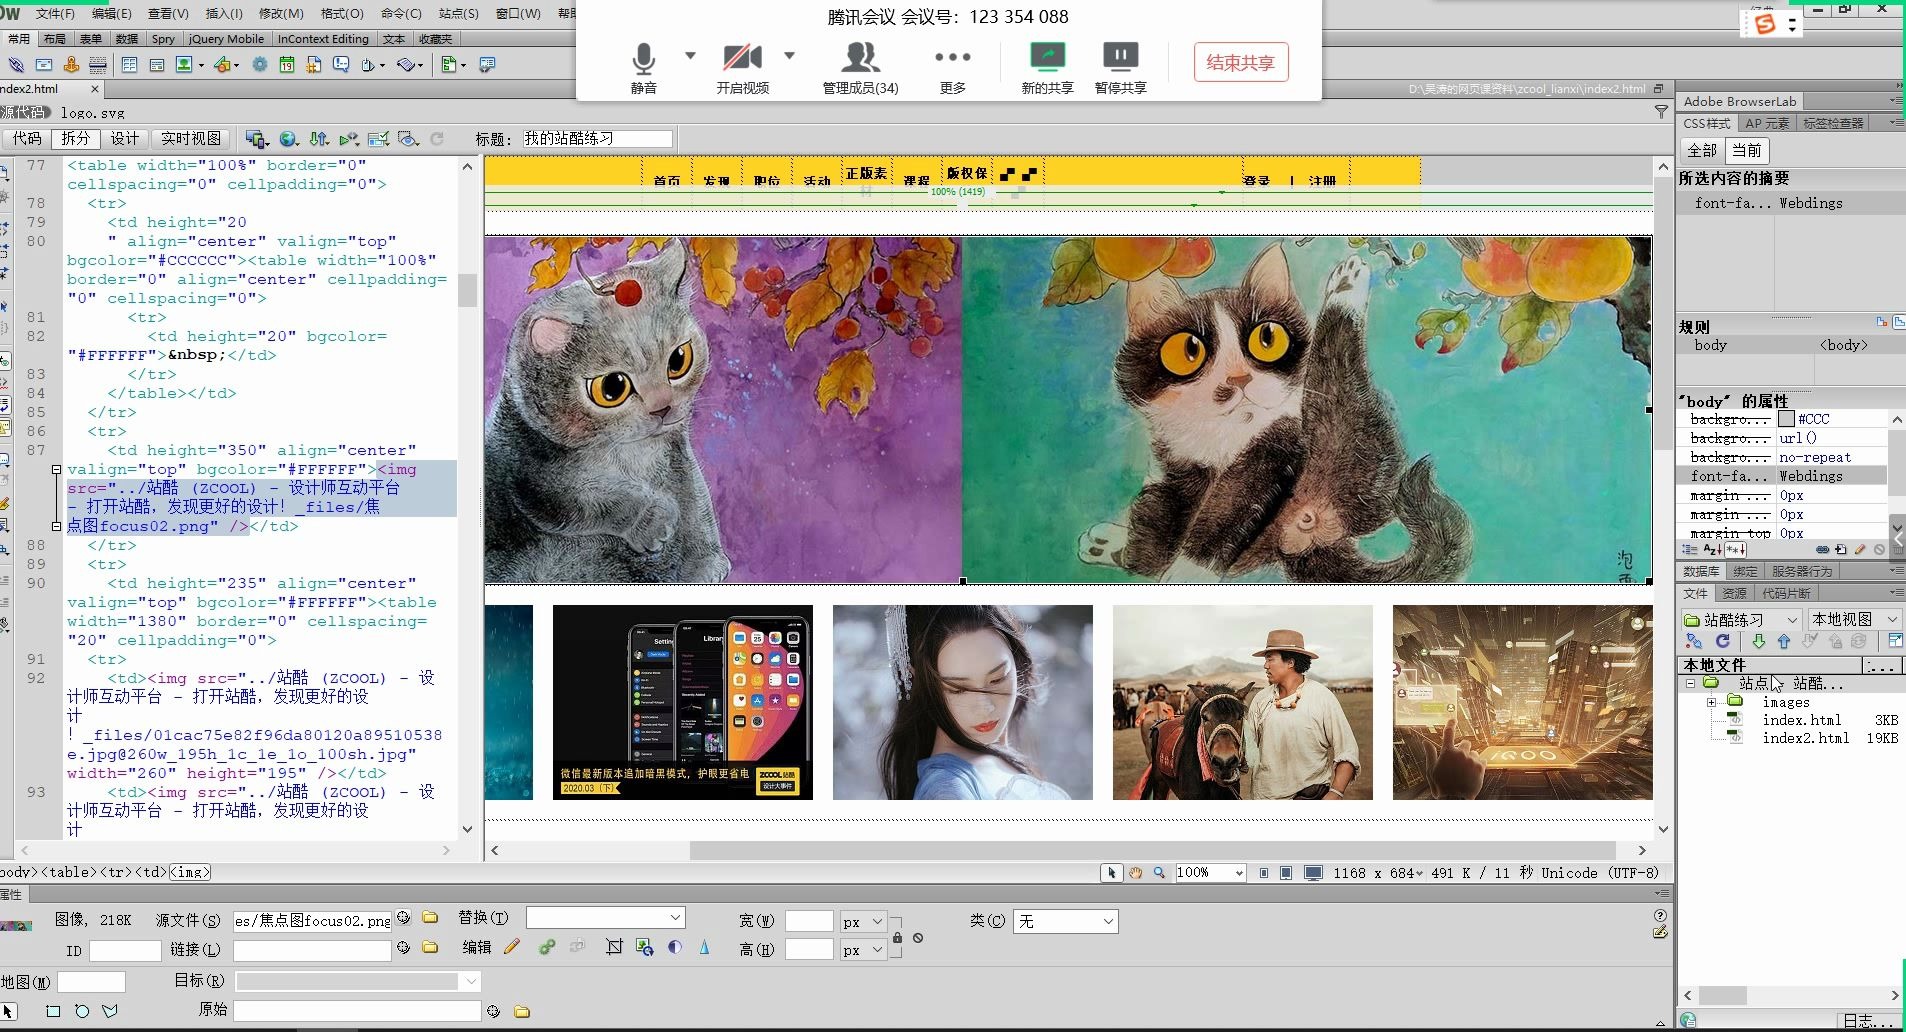Open the 插入(I) menu
The width and height of the screenshot is (1906, 1032).
(x=223, y=13)
